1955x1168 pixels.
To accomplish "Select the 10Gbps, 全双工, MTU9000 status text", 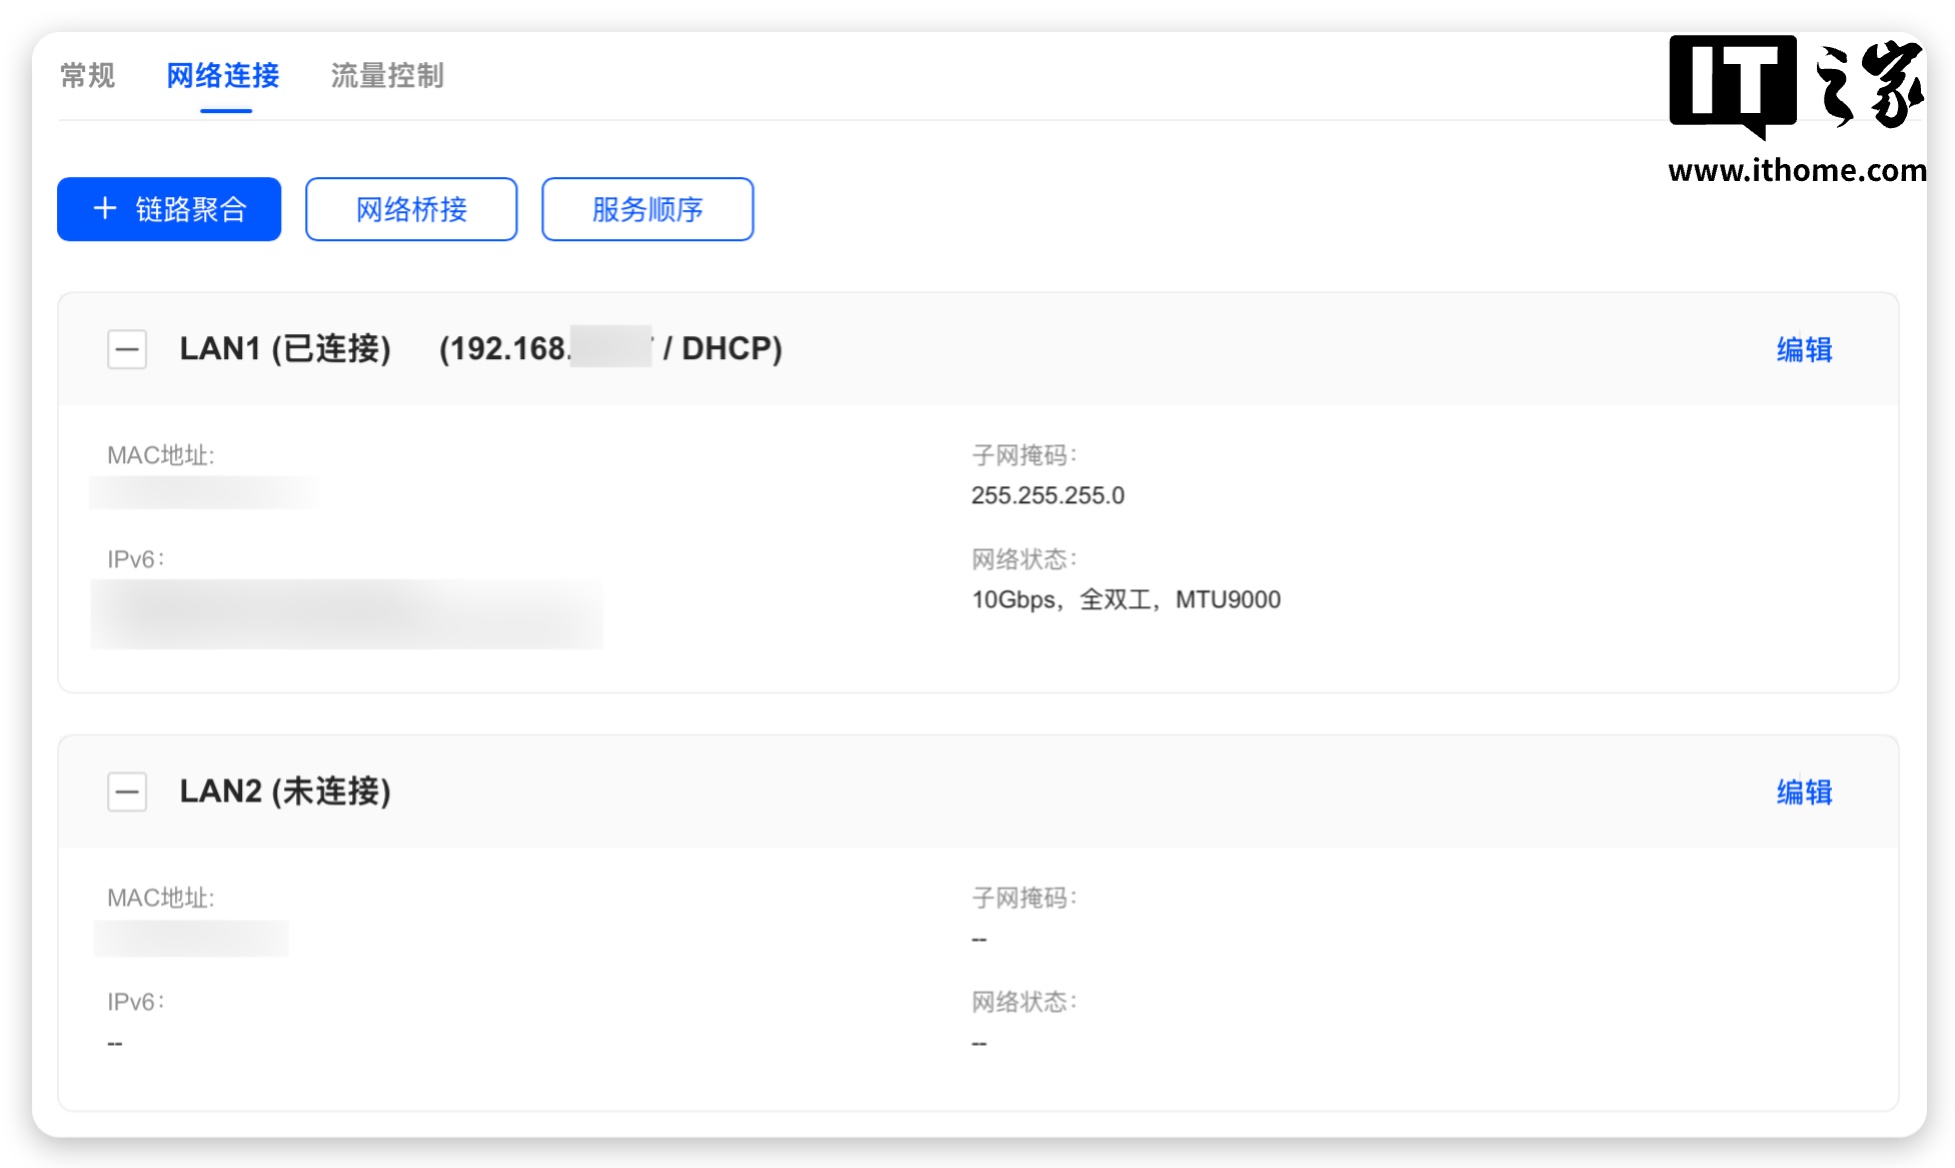I will (1126, 599).
